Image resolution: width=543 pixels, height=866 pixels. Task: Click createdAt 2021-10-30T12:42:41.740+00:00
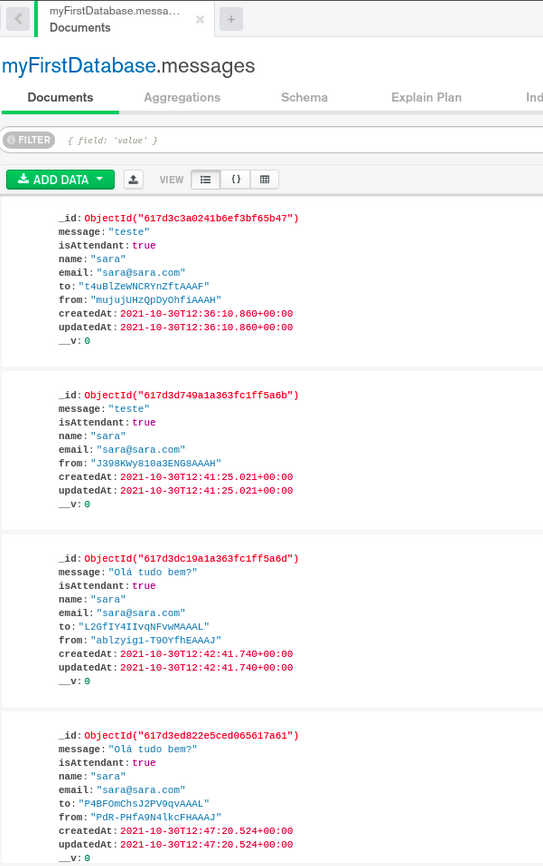(207, 654)
